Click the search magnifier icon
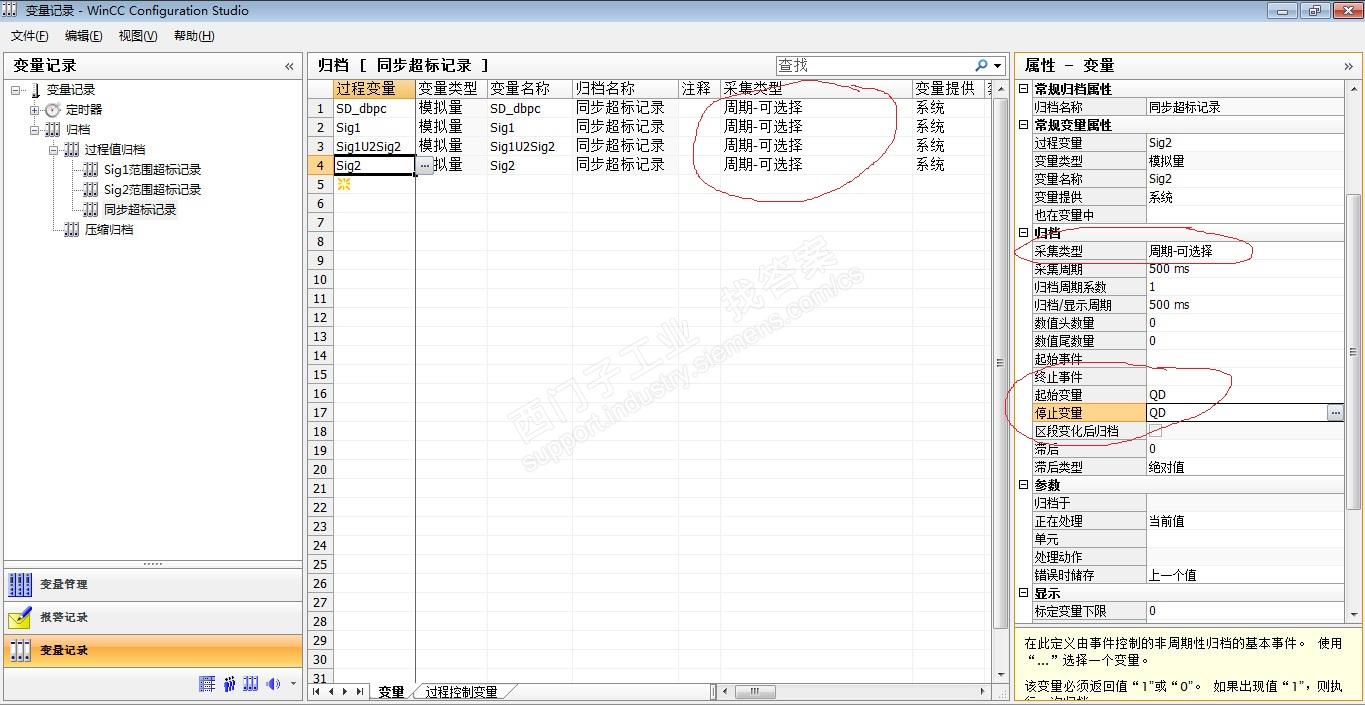 coord(981,66)
